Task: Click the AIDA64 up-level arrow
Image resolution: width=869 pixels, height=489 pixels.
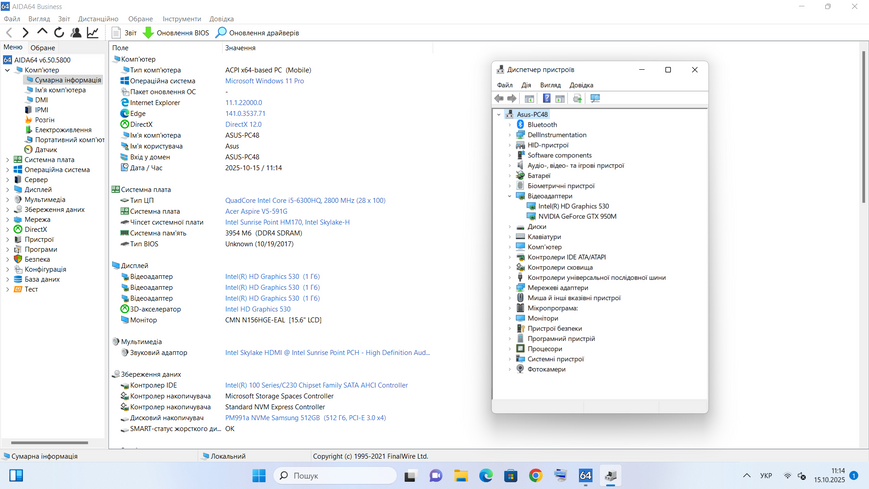Action: coord(42,33)
